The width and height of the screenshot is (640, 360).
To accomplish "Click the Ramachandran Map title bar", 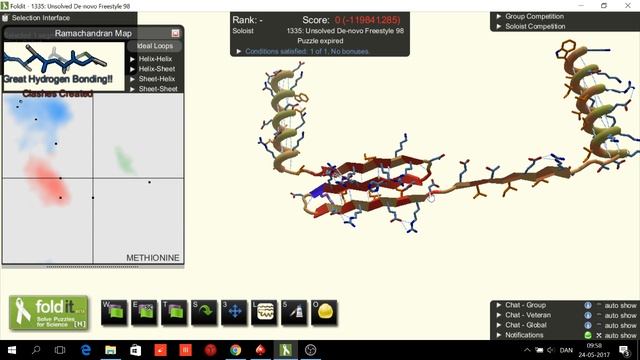I will click(93, 33).
